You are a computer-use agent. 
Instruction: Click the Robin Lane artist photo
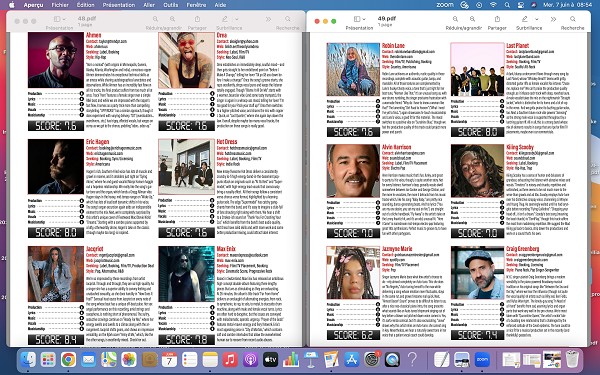point(353,69)
